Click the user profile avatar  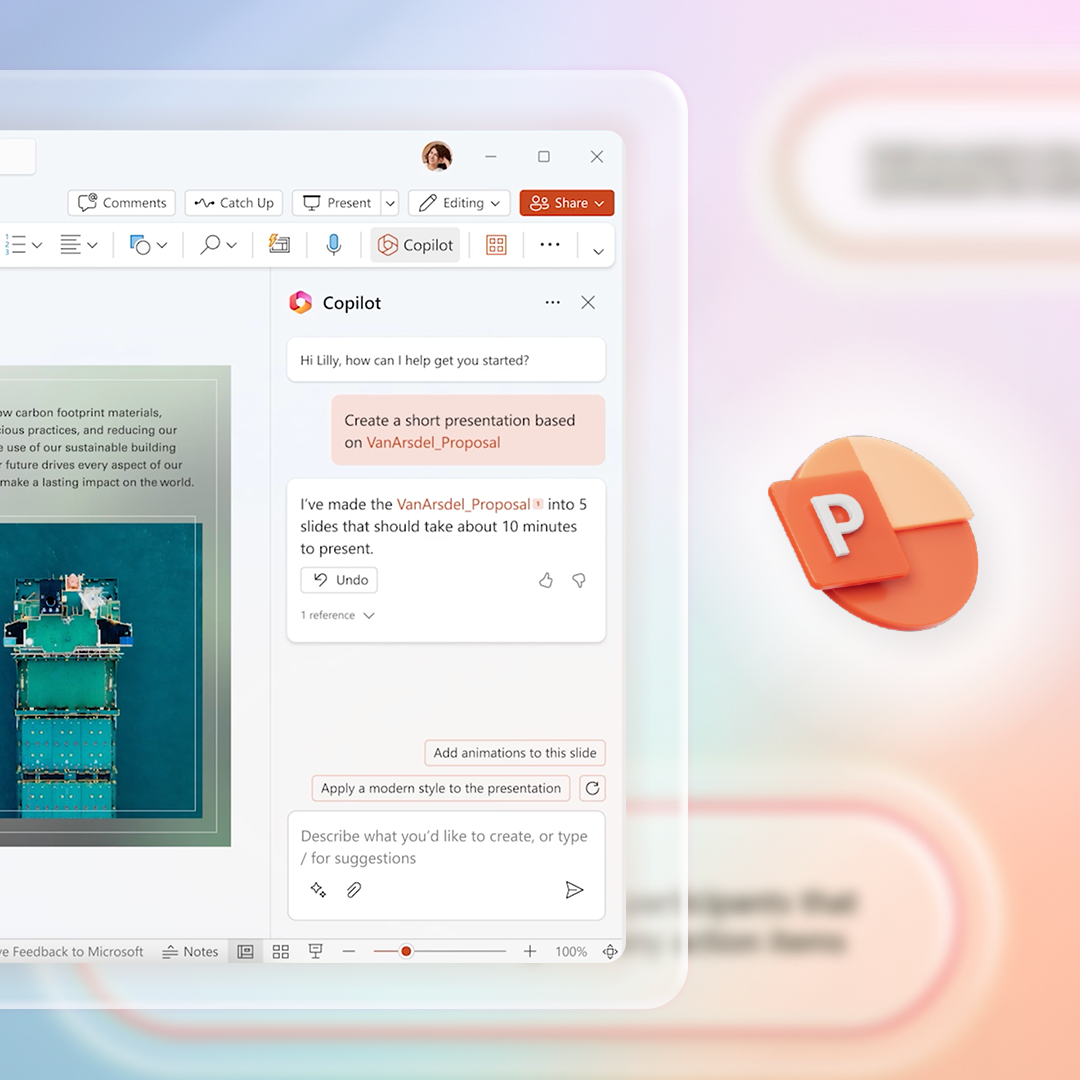click(x=437, y=156)
